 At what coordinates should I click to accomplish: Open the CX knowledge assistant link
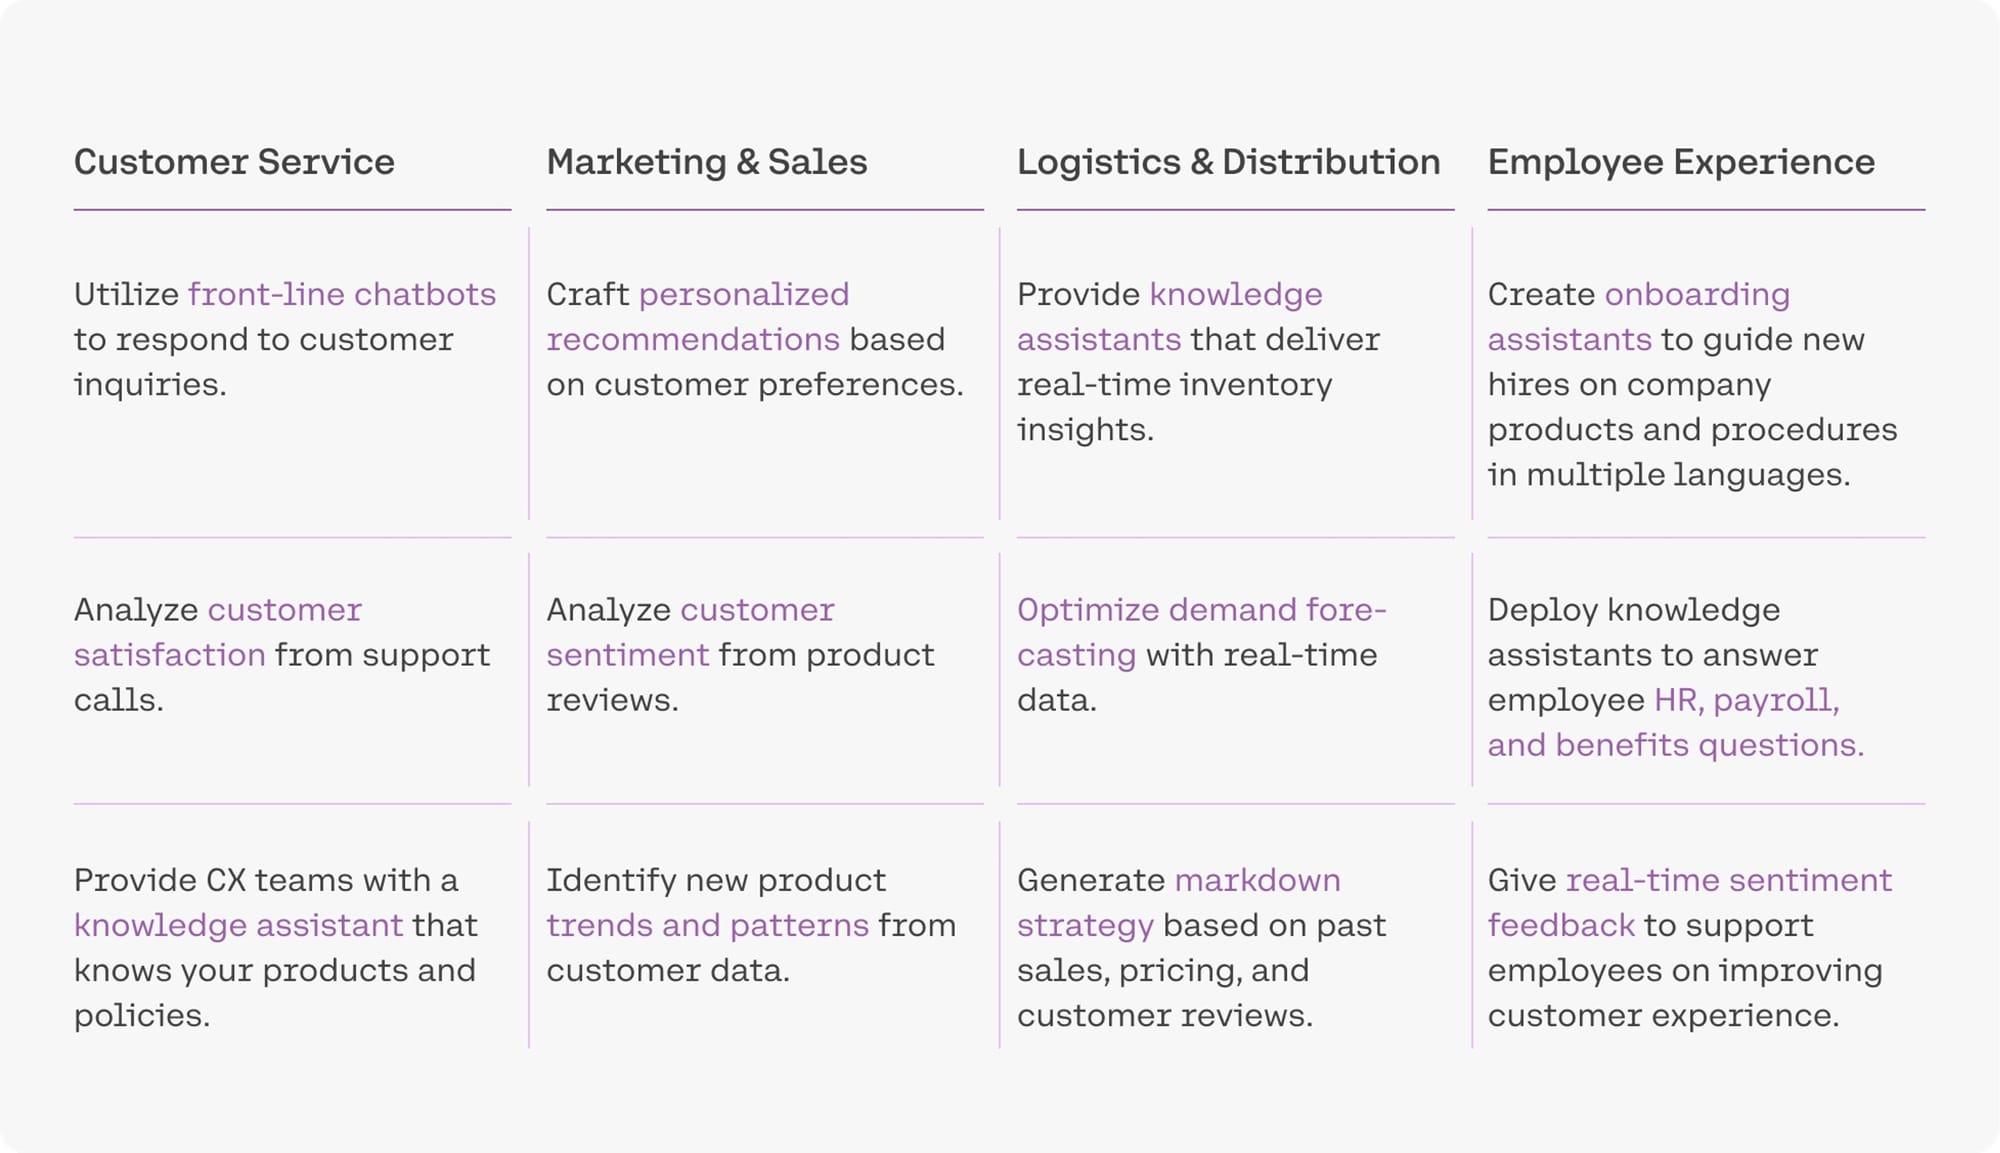coord(238,925)
